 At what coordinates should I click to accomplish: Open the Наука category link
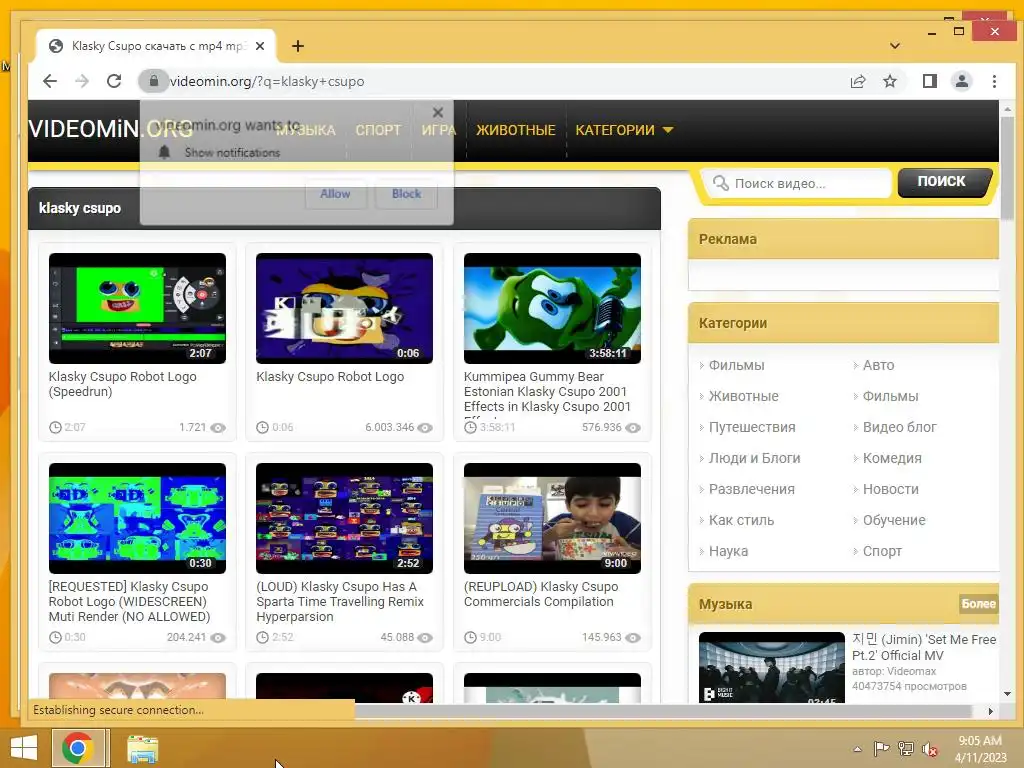click(728, 551)
